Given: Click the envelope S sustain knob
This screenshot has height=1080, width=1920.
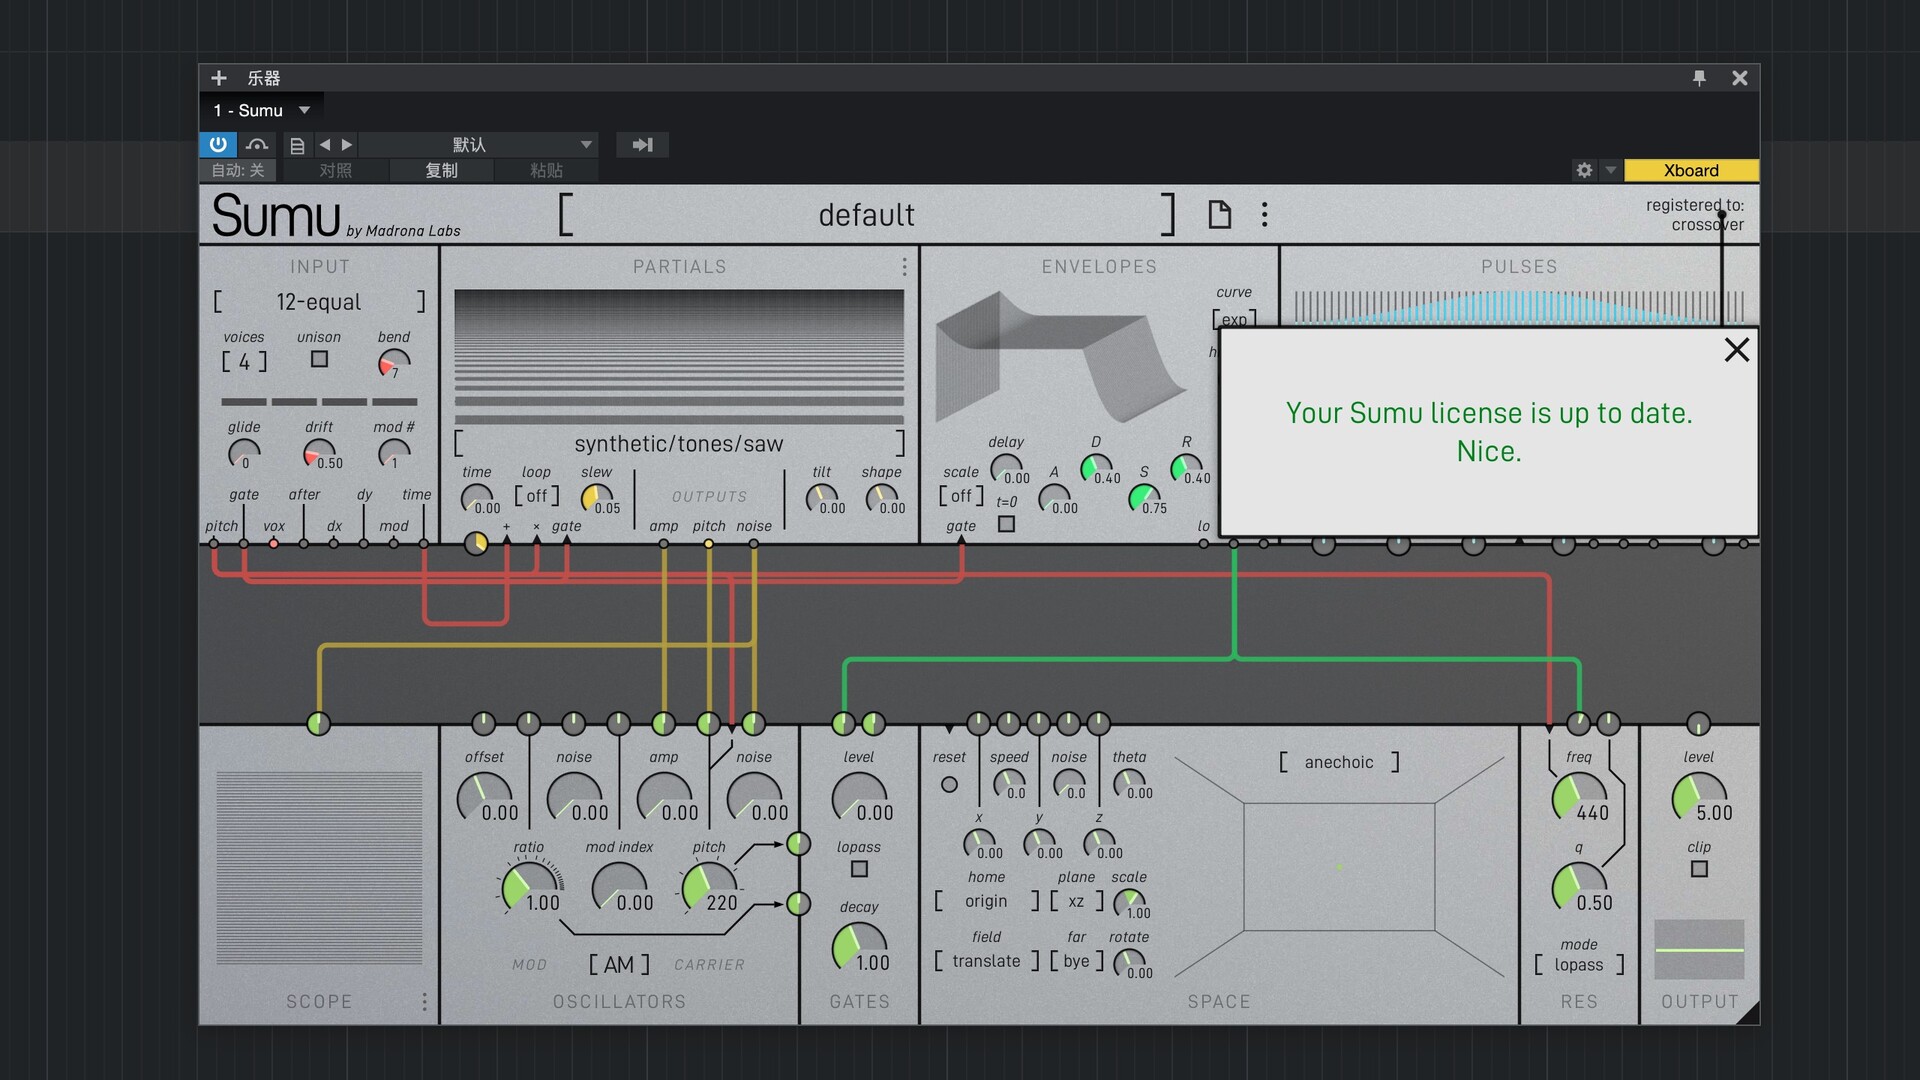Looking at the screenshot, I should 1144,498.
